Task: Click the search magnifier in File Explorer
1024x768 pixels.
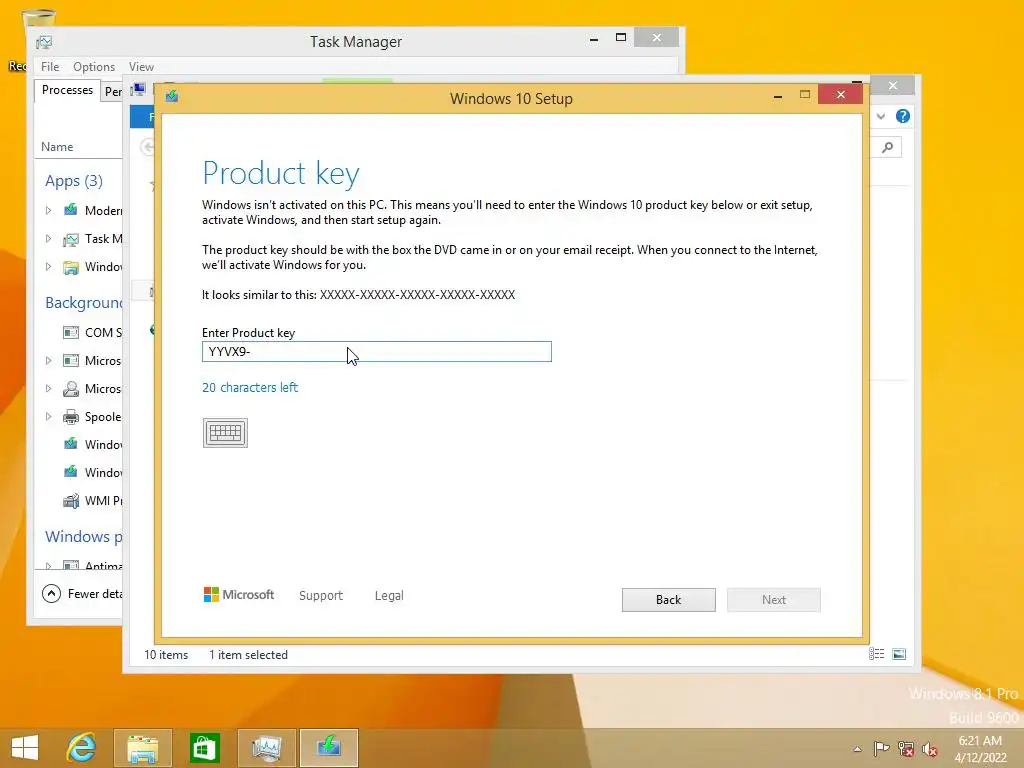Action: click(x=888, y=148)
